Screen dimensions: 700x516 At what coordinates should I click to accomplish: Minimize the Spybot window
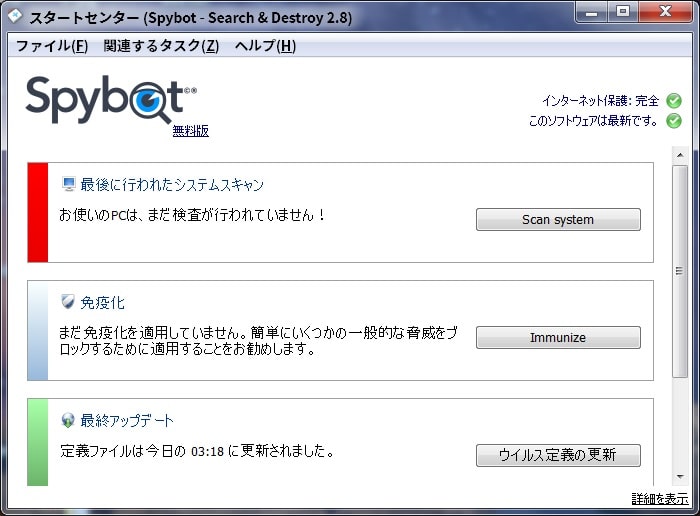(x=592, y=12)
